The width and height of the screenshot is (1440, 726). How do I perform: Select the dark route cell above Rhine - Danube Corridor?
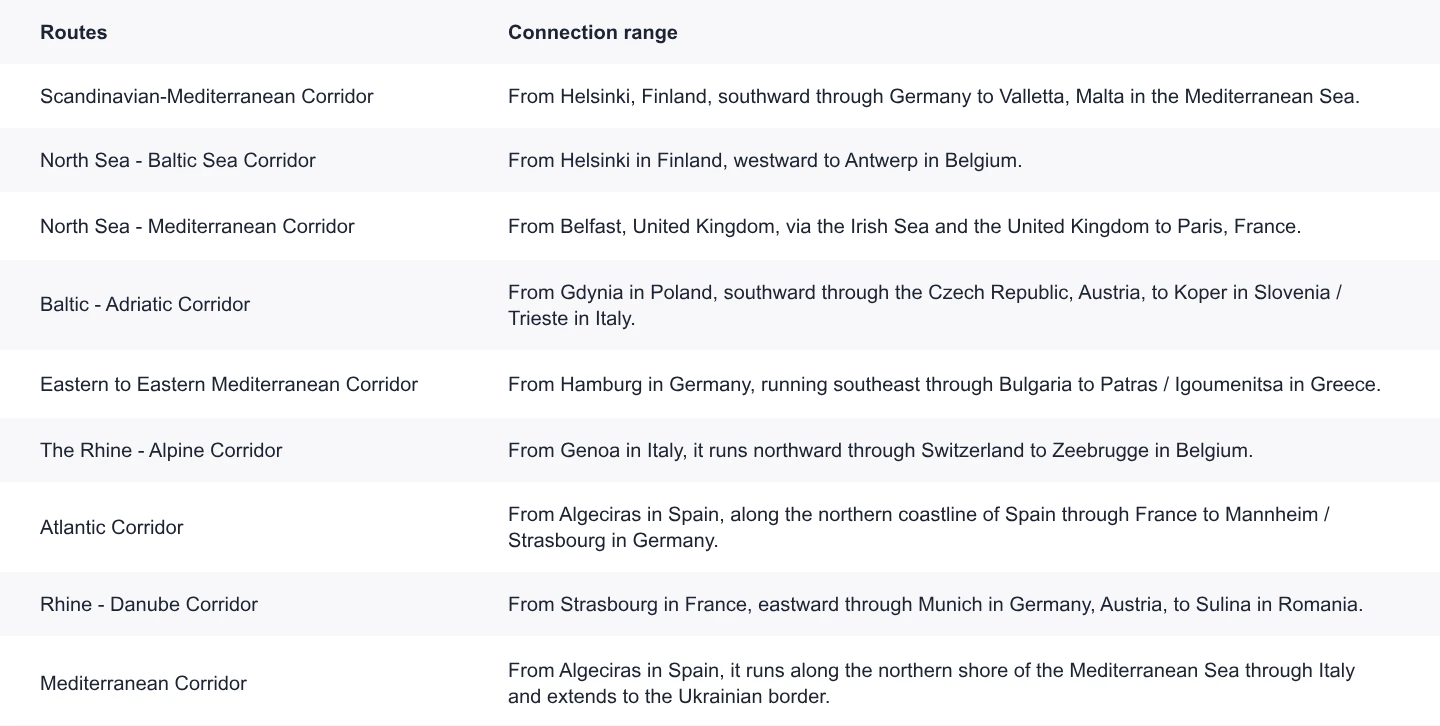coord(111,526)
